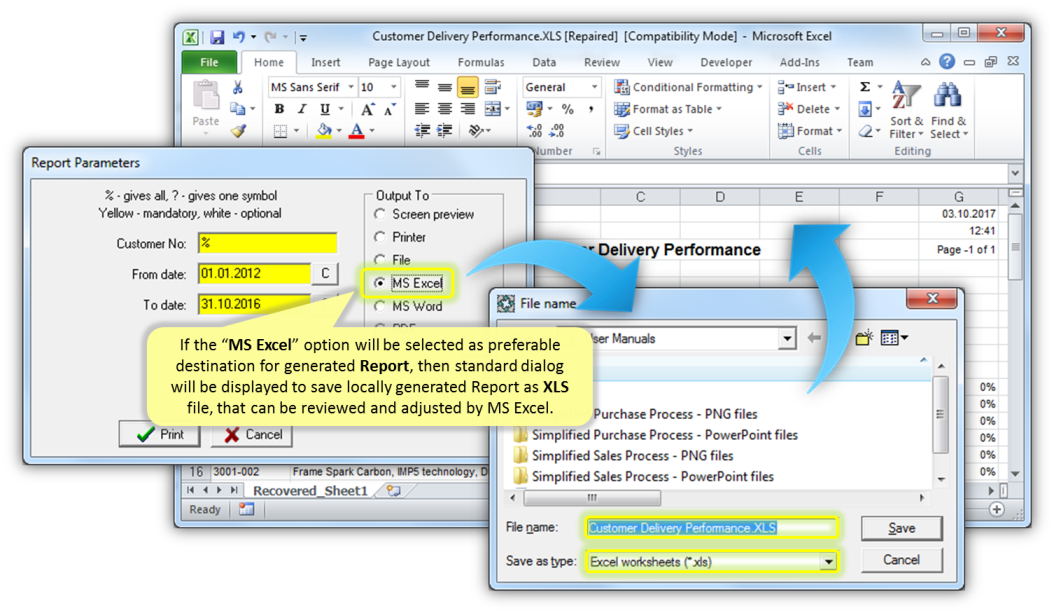Open the MS Sans Serif font name dropdown
The width and height of the screenshot is (1054, 613).
coord(350,87)
